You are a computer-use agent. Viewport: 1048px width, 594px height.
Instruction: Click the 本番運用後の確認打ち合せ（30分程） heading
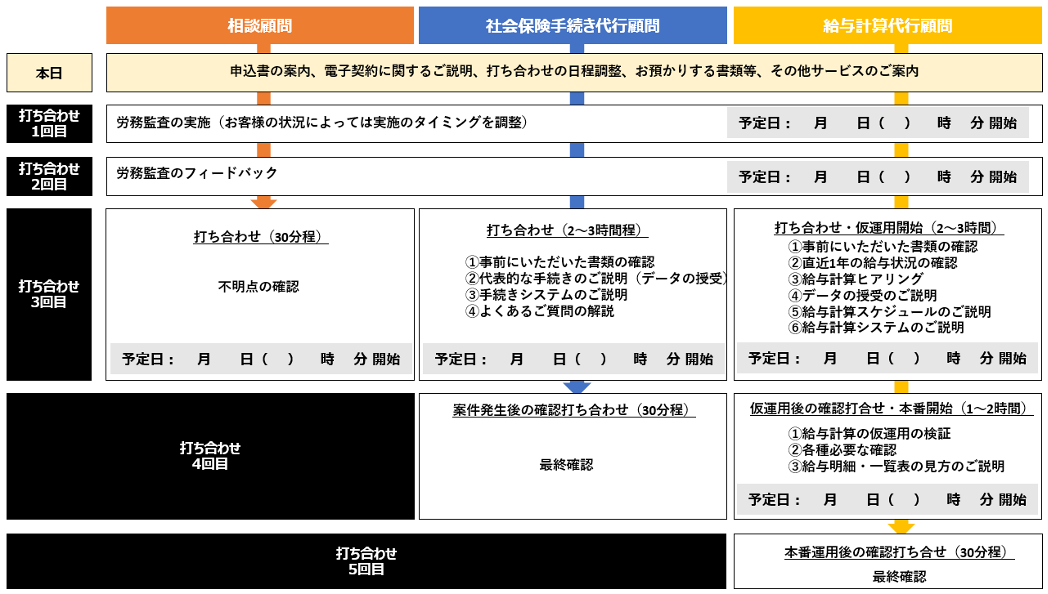899,552
